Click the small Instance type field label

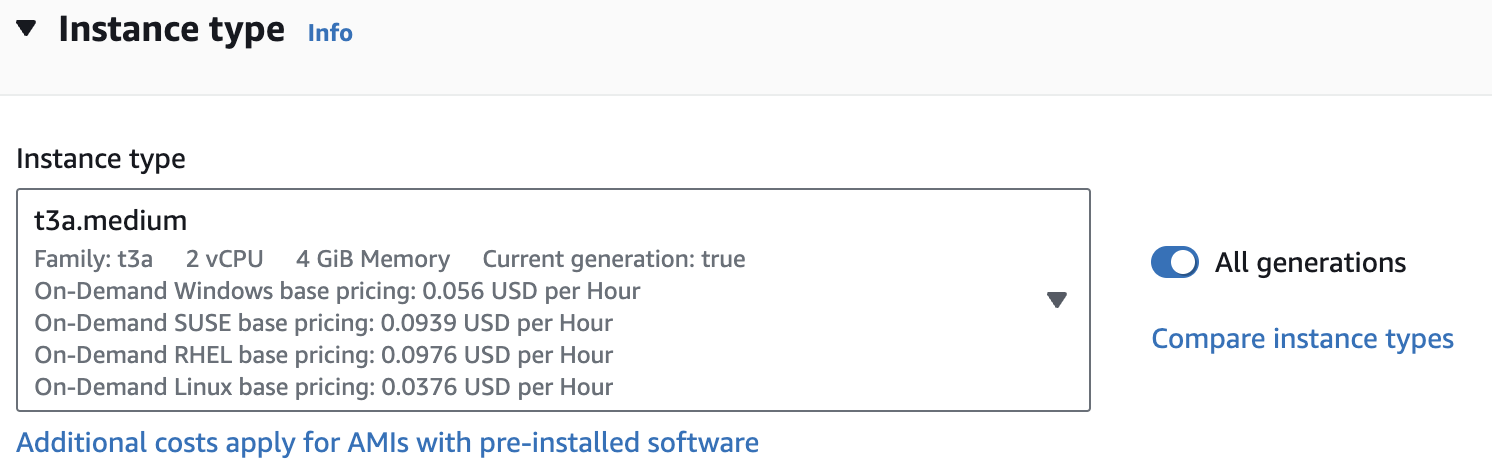[x=101, y=160]
